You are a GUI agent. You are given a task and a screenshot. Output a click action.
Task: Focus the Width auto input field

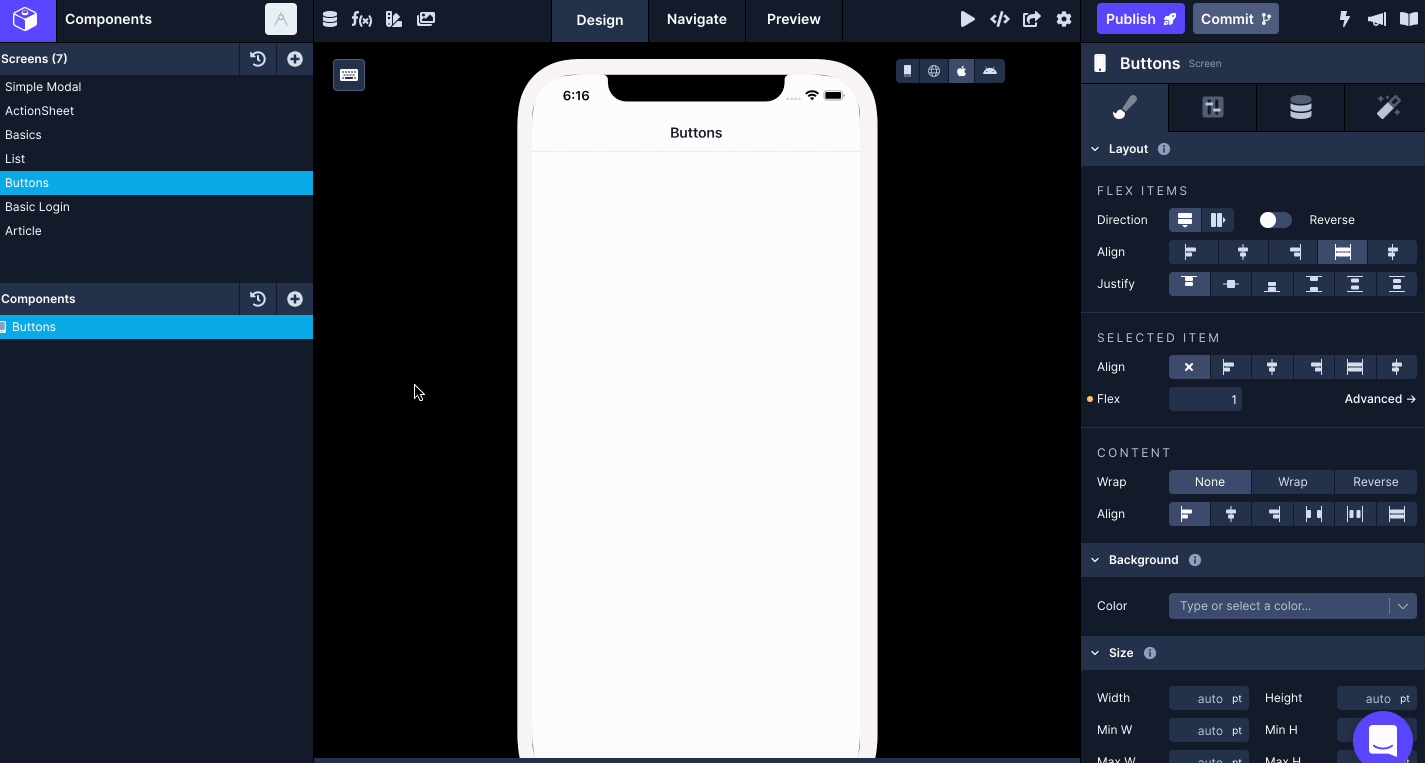pos(1198,699)
